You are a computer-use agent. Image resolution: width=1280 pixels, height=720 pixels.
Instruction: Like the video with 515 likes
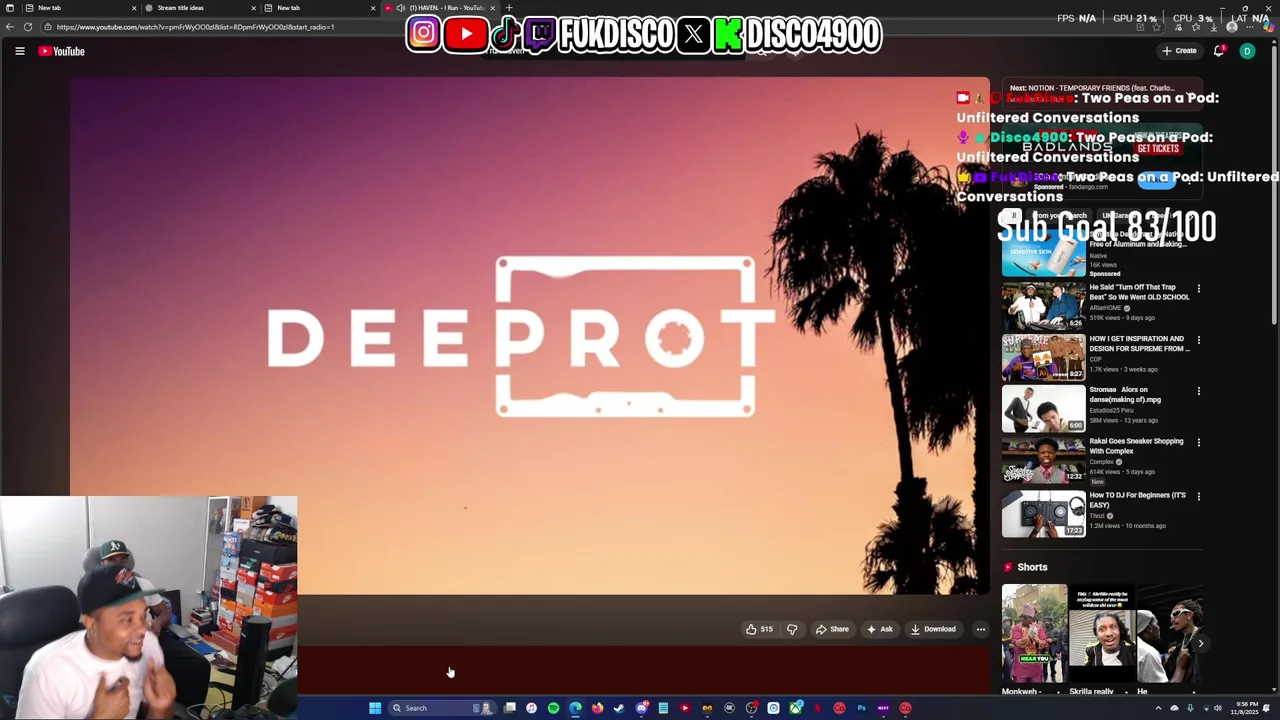(759, 629)
